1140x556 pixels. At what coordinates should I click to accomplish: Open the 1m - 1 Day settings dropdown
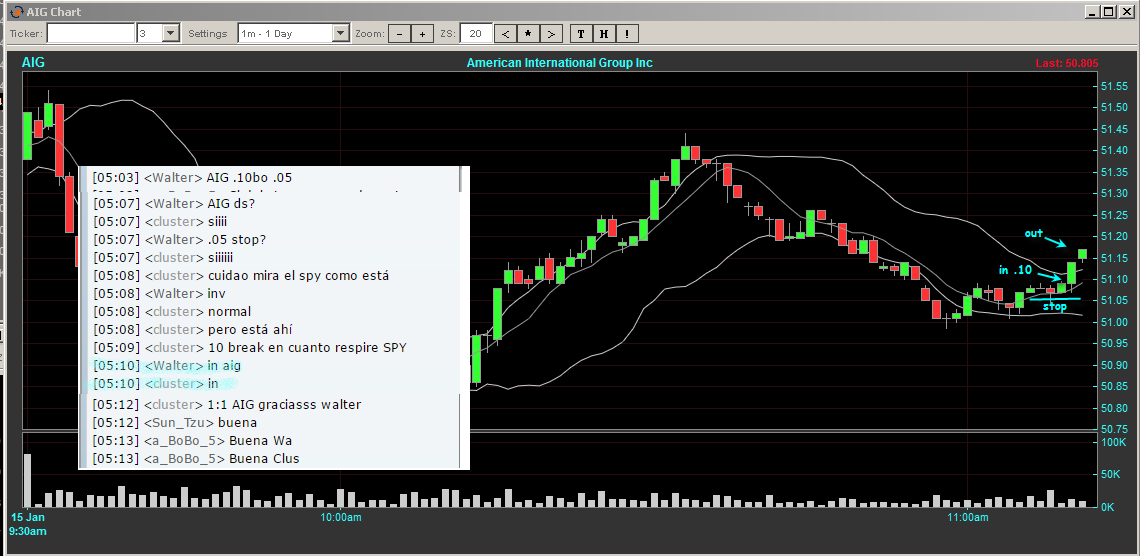341,33
